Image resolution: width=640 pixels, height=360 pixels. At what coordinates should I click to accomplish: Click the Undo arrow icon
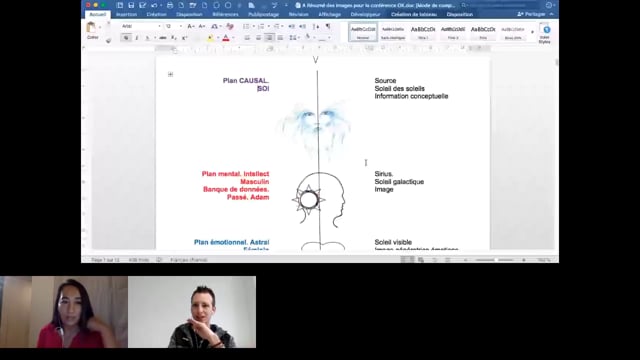pos(154,5)
